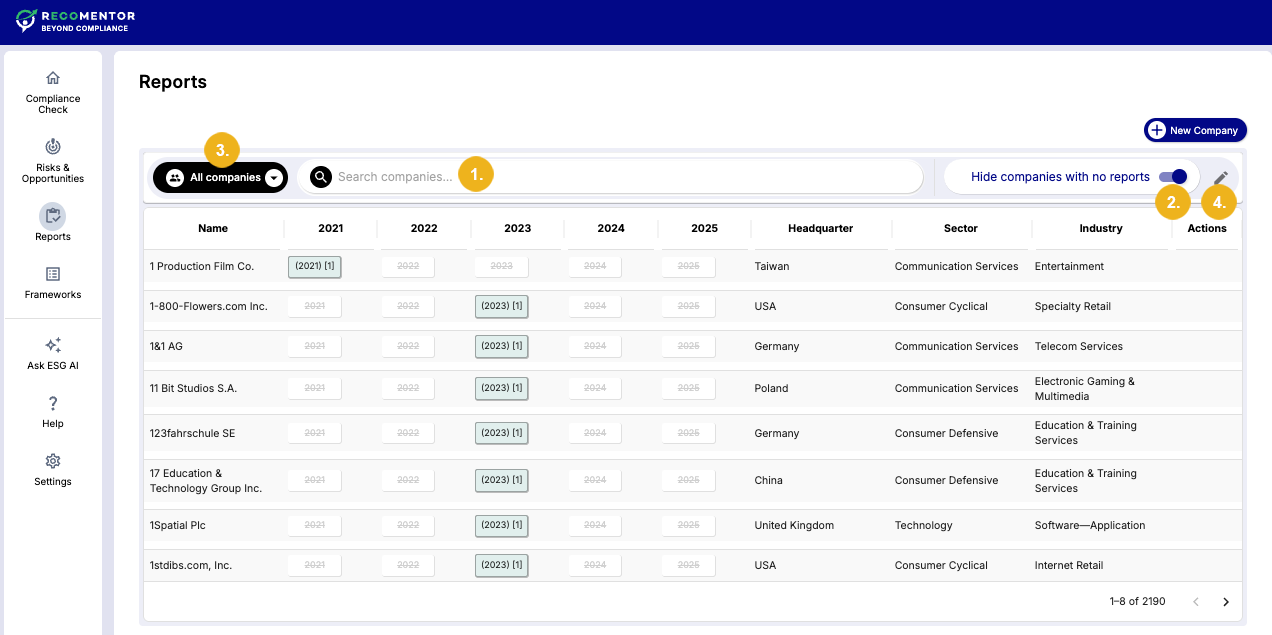Open Compliance Check from the sidebar
The image size is (1272, 635).
pos(53,90)
